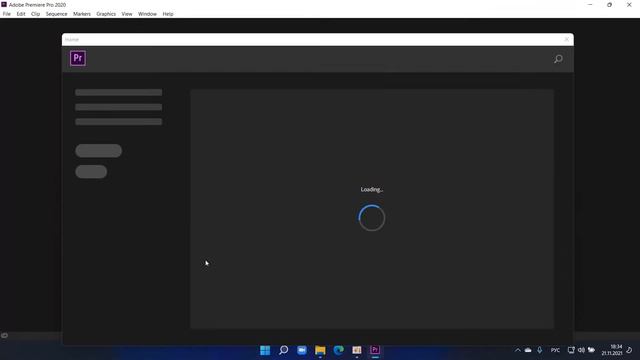Open Windows taskbar search

283,350
